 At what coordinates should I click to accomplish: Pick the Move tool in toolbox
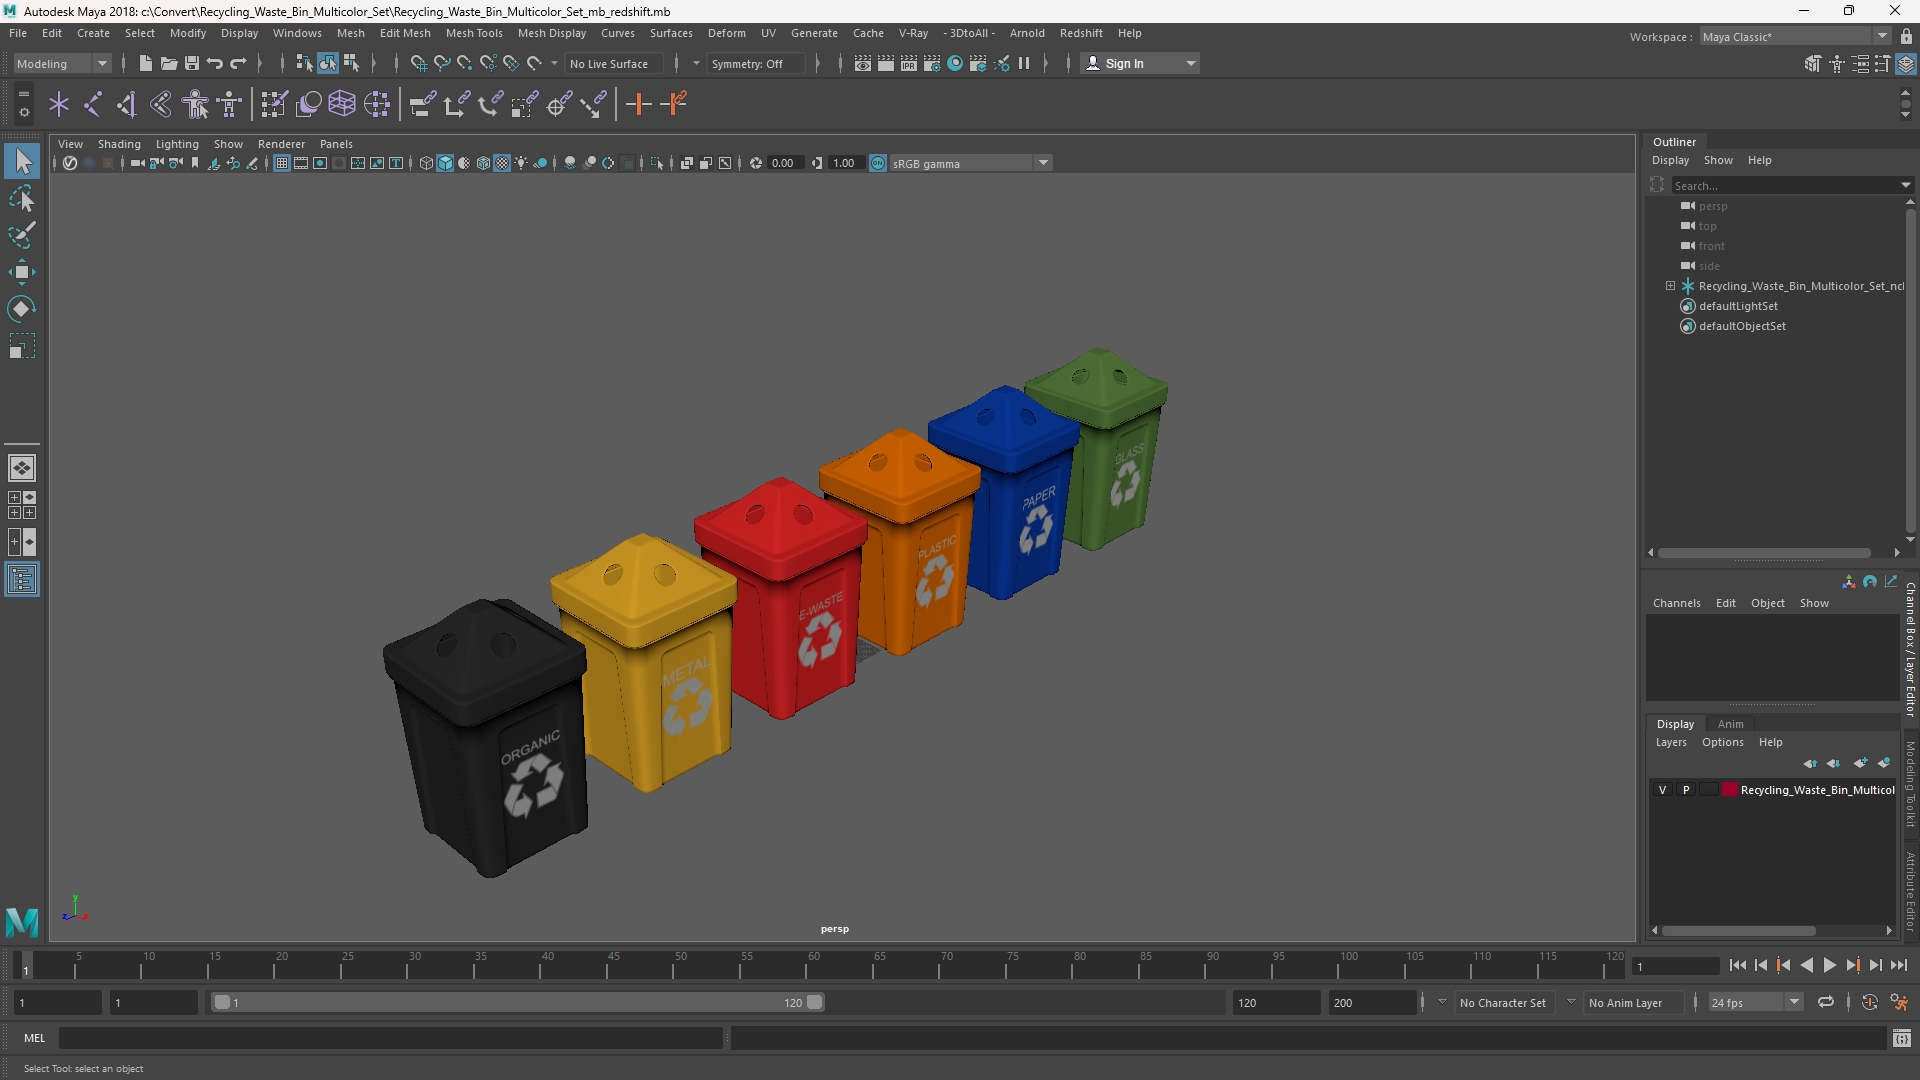point(22,272)
